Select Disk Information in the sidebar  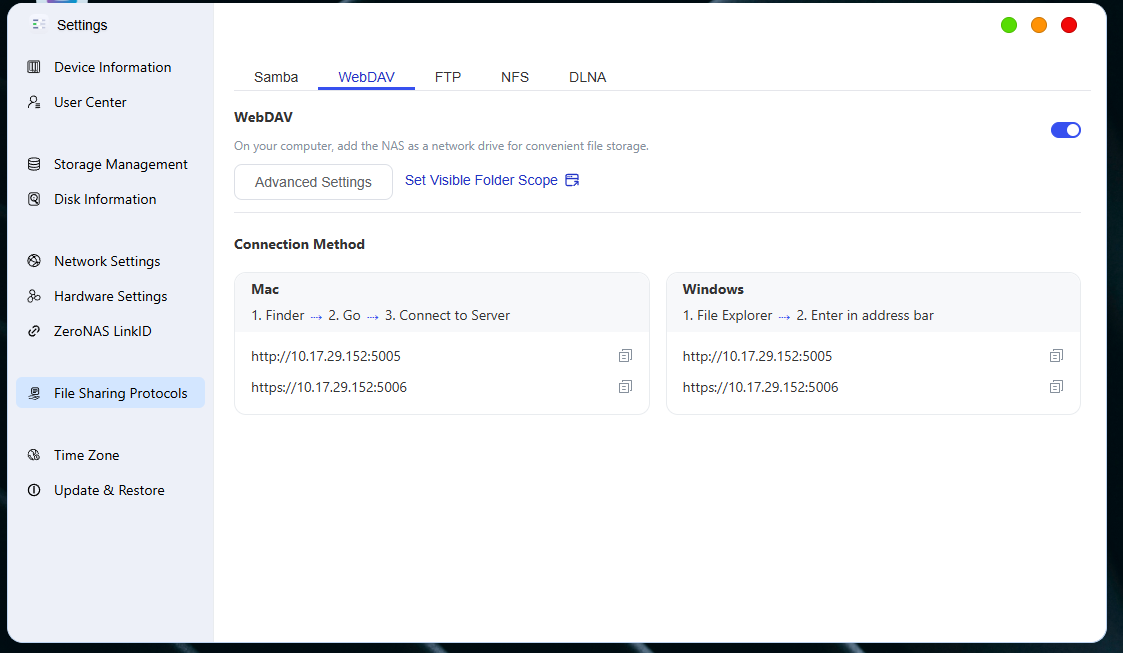point(111,200)
